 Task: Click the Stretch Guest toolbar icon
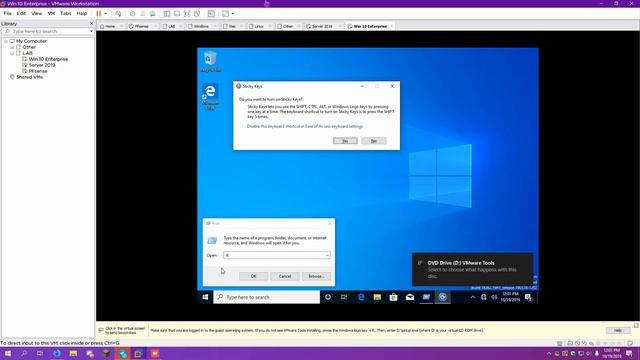225,13
